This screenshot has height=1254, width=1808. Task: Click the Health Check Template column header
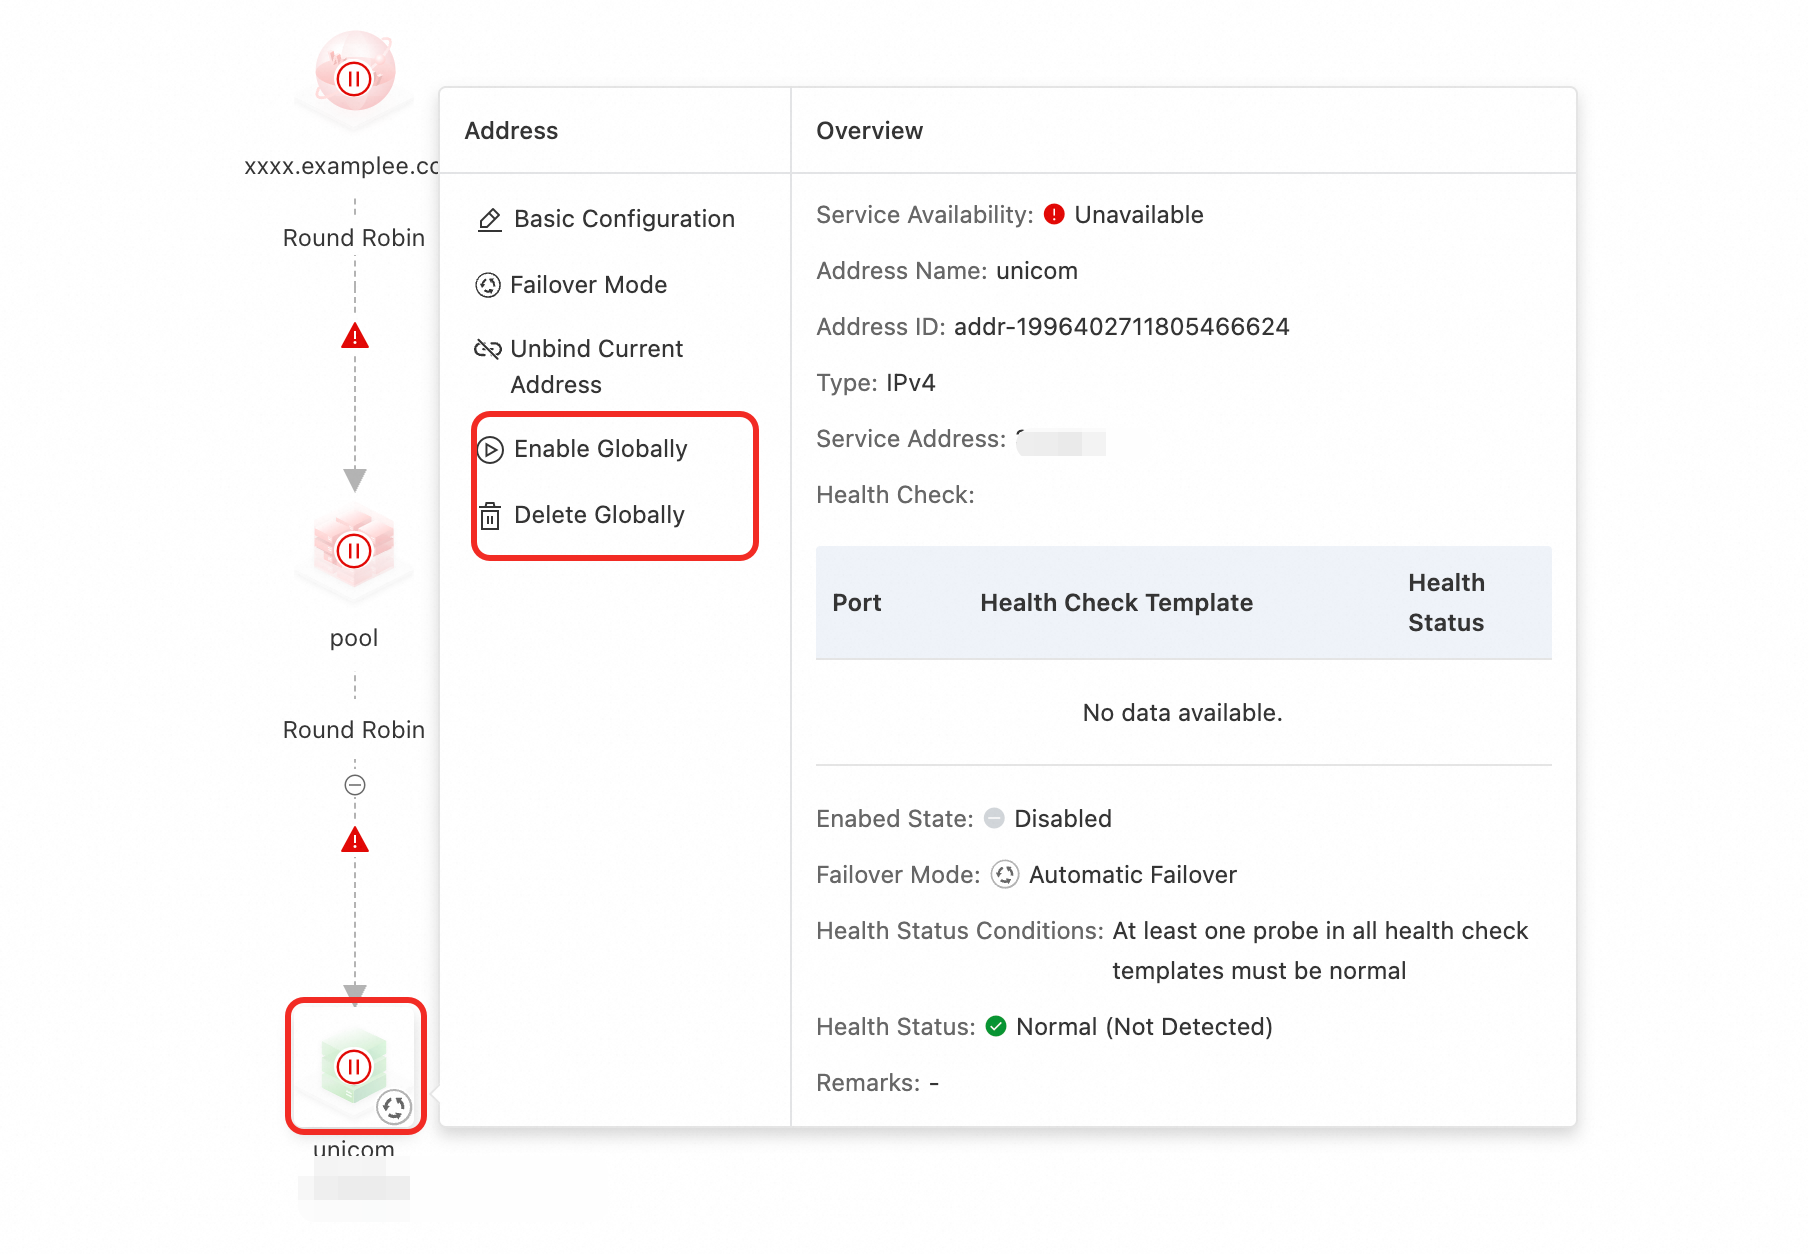pyautogui.click(x=1117, y=603)
